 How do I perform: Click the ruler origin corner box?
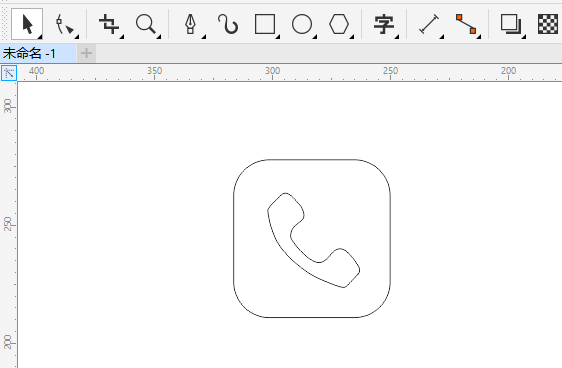[x=9, y=73]
